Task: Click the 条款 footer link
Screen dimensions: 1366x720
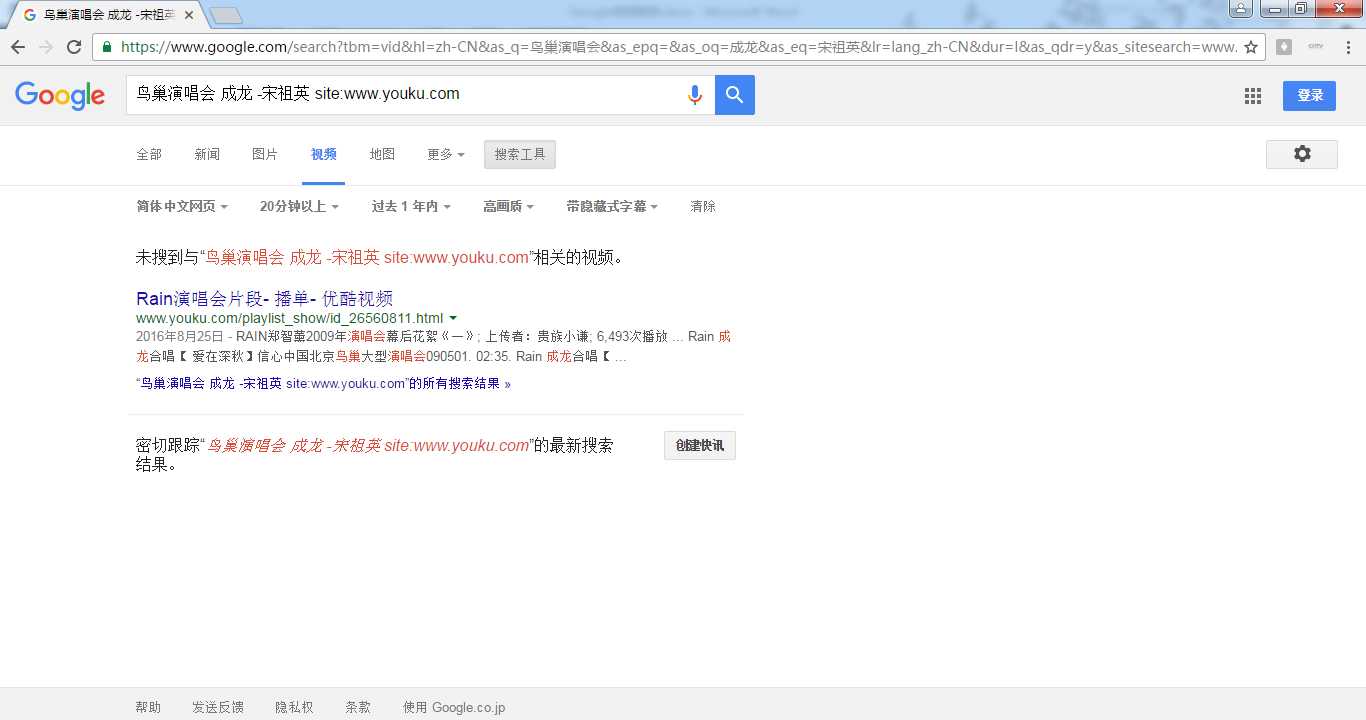Action: coord(358,707)
